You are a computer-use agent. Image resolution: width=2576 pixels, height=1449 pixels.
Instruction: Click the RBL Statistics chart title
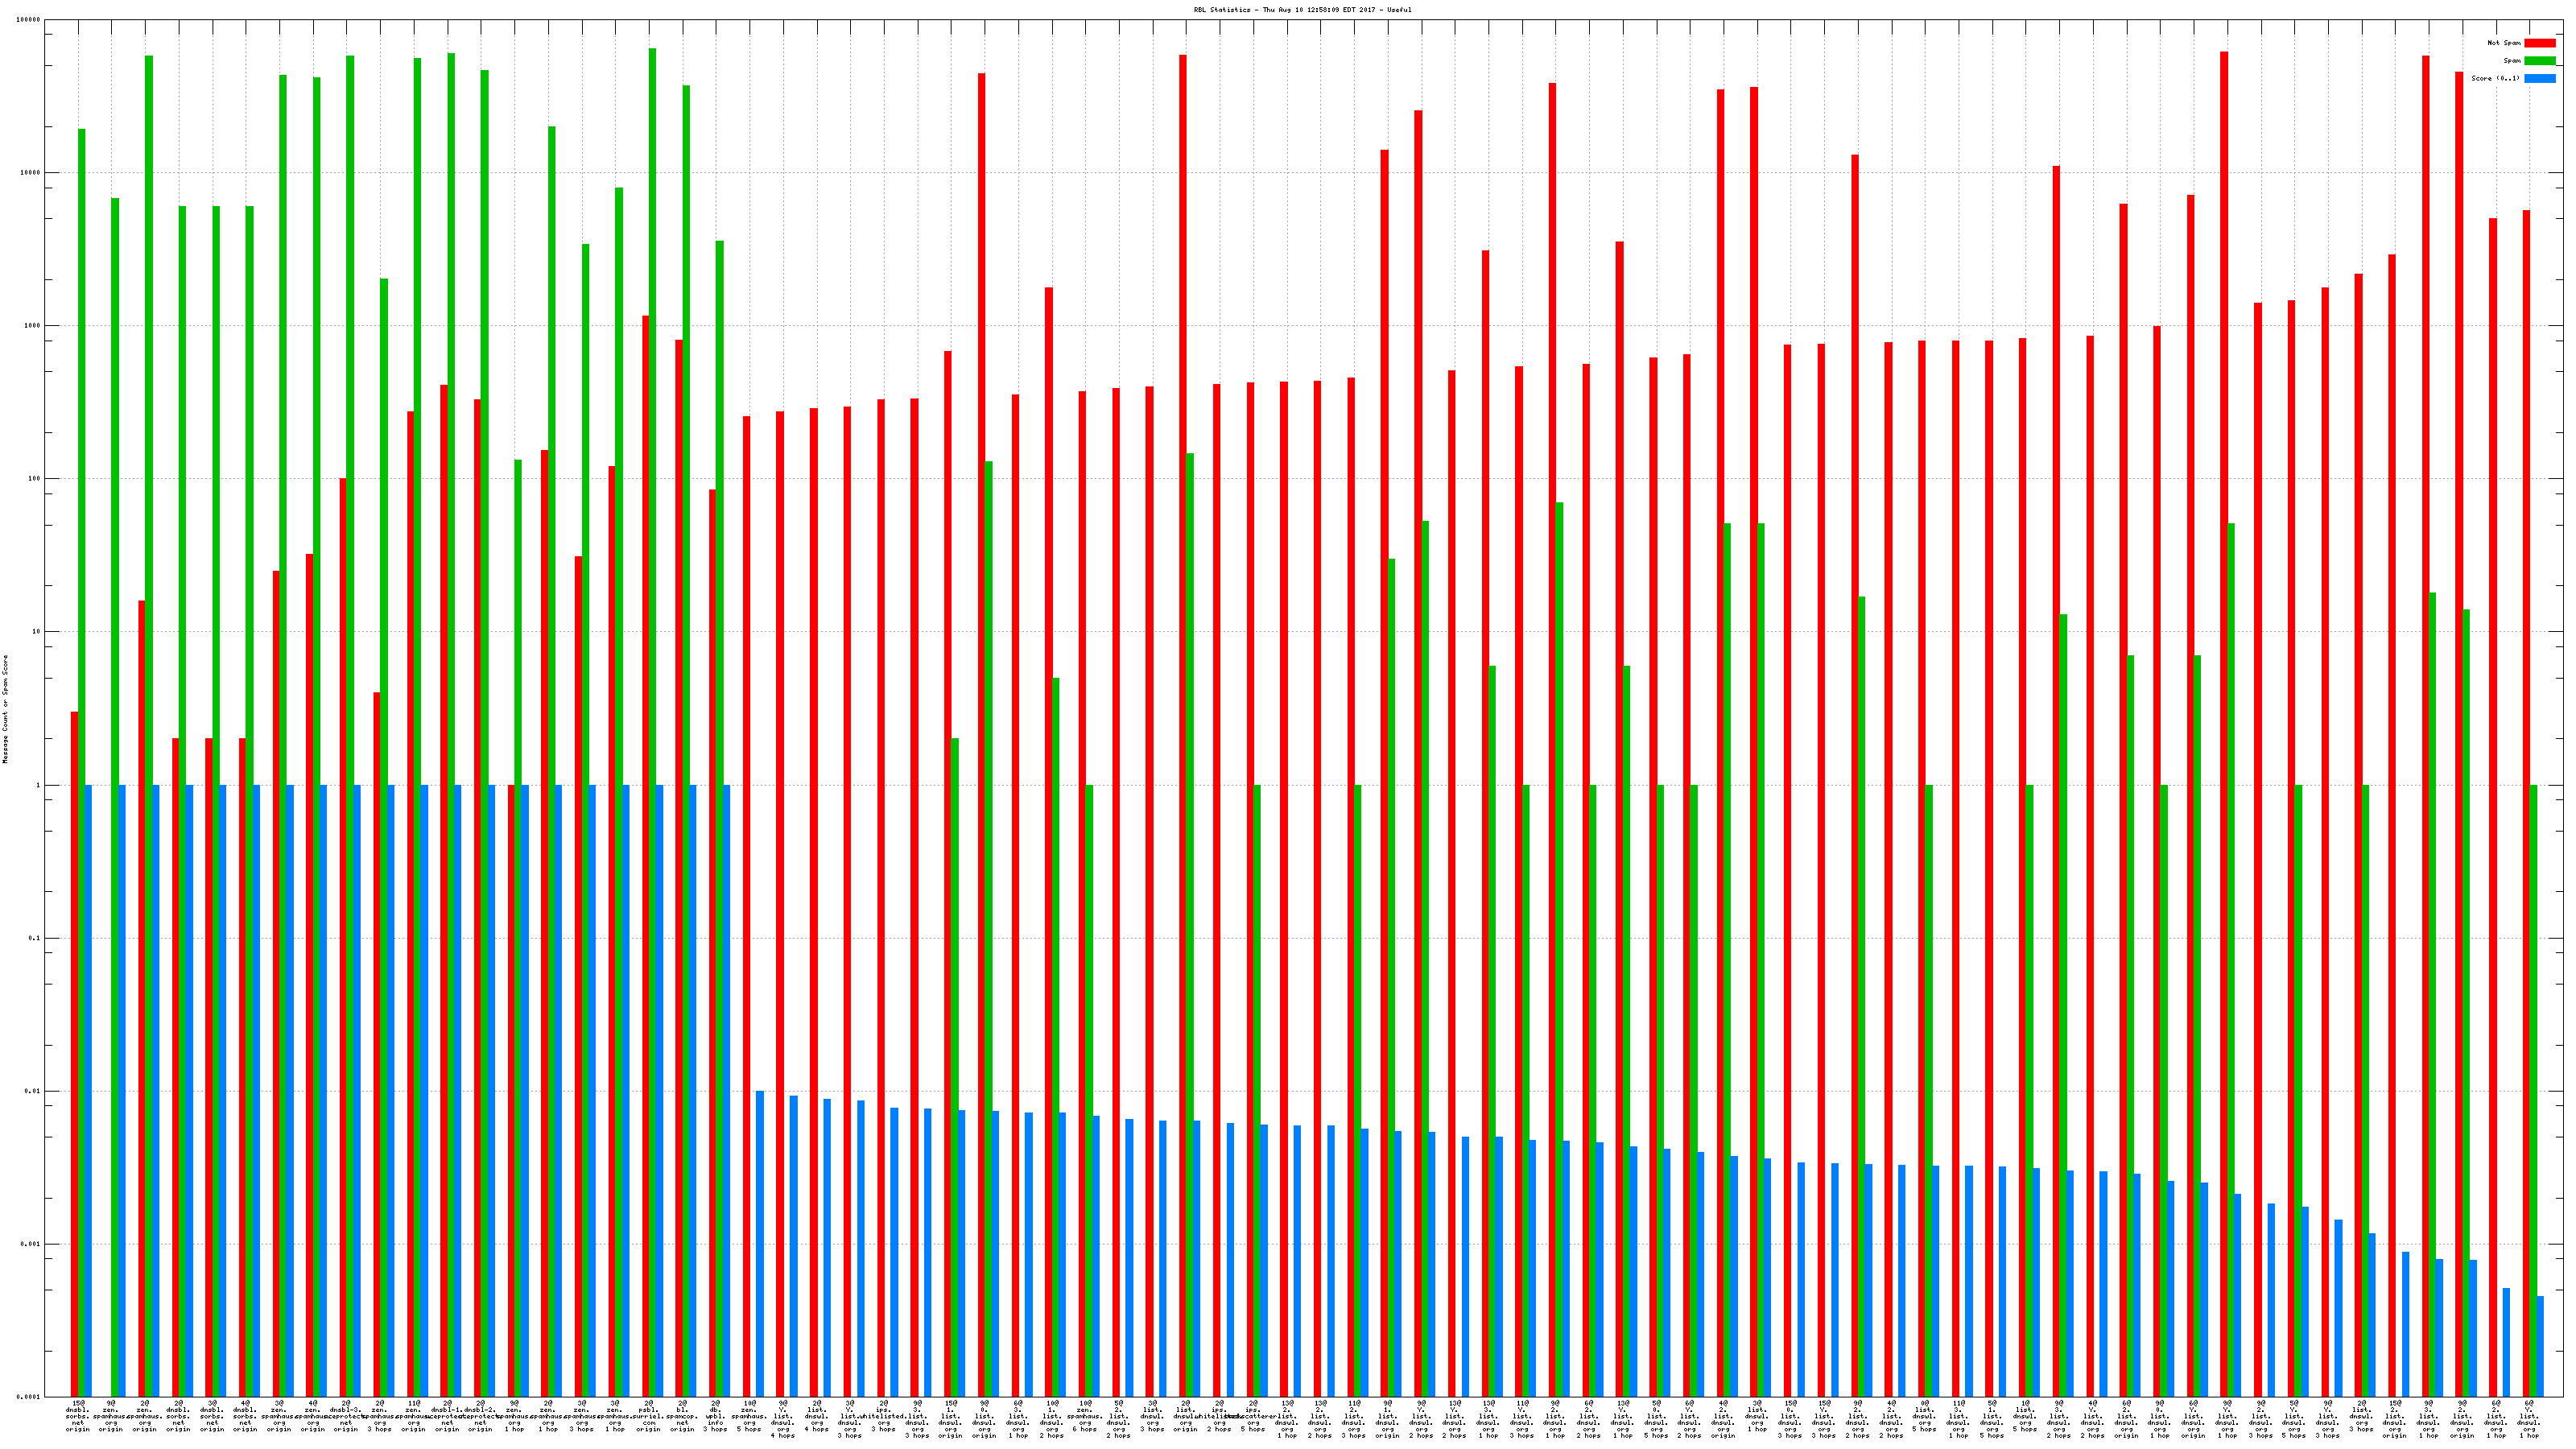tap(1302, 10)
